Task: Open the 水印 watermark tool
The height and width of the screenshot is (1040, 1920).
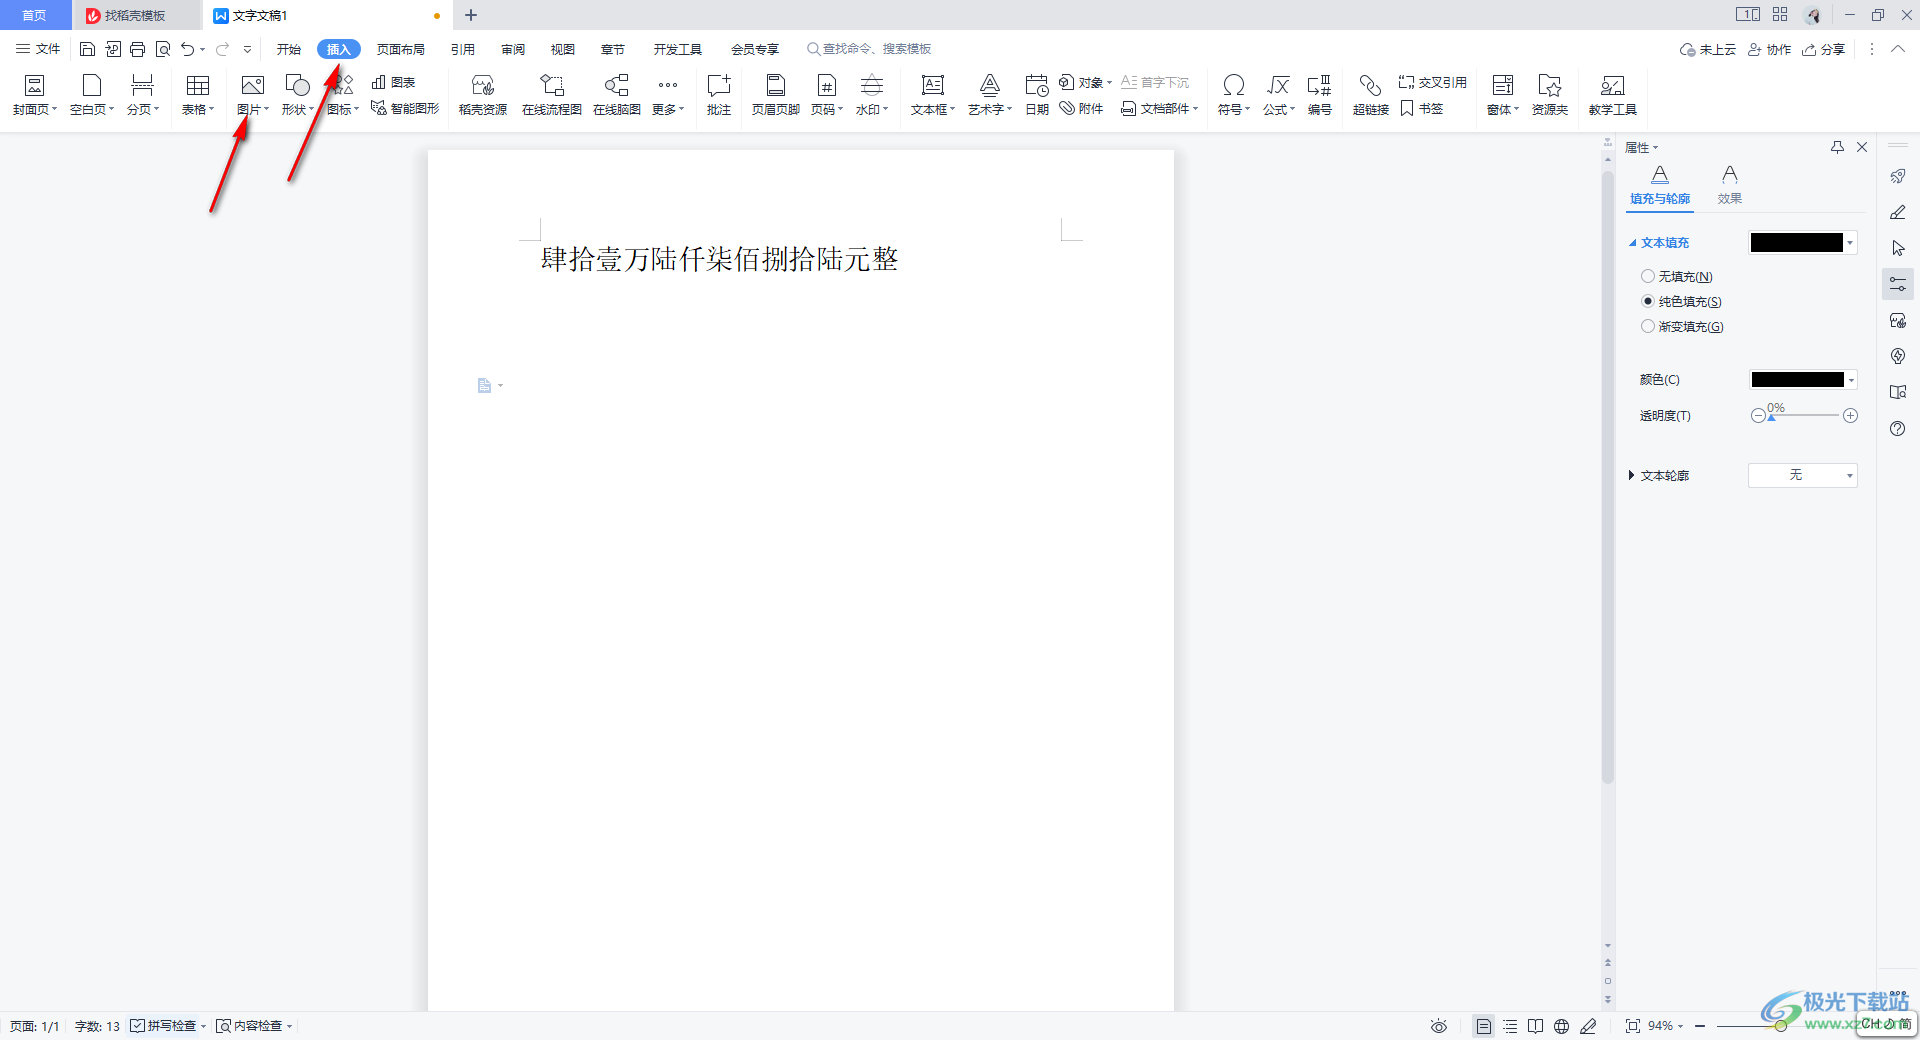Action: 872,95
